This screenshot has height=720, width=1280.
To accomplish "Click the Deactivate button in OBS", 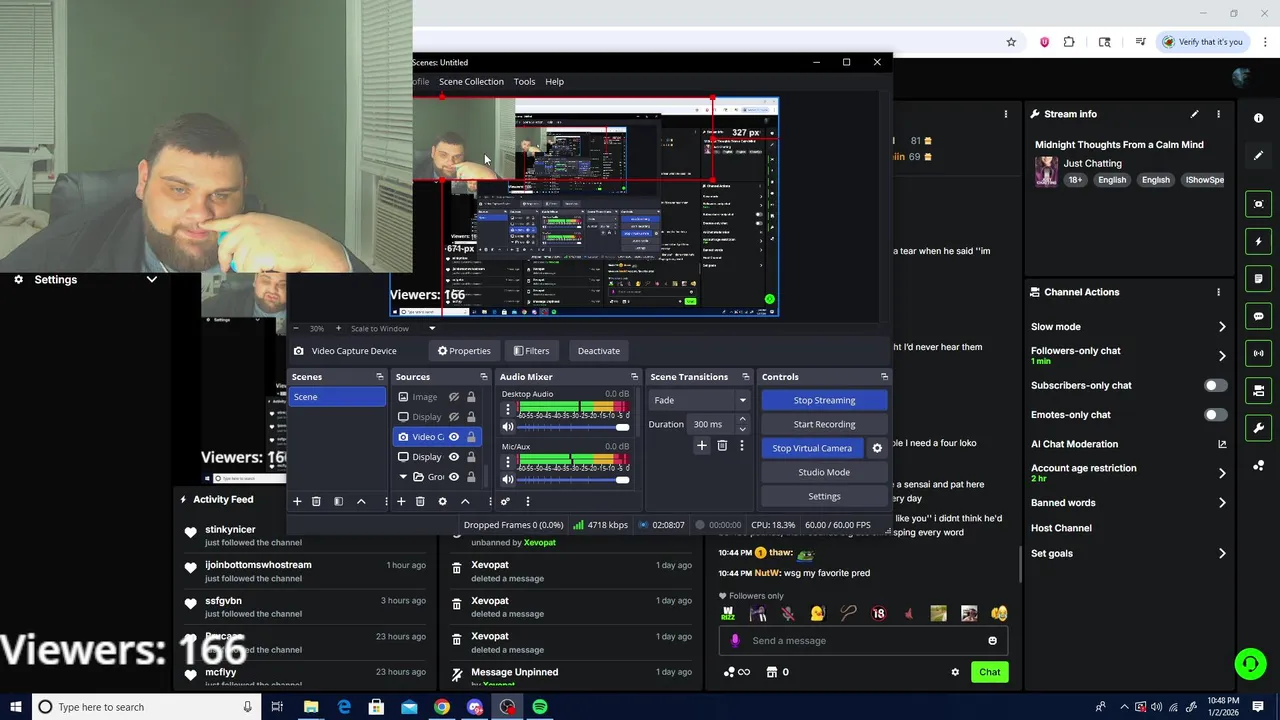I will [x=598, y=351].
